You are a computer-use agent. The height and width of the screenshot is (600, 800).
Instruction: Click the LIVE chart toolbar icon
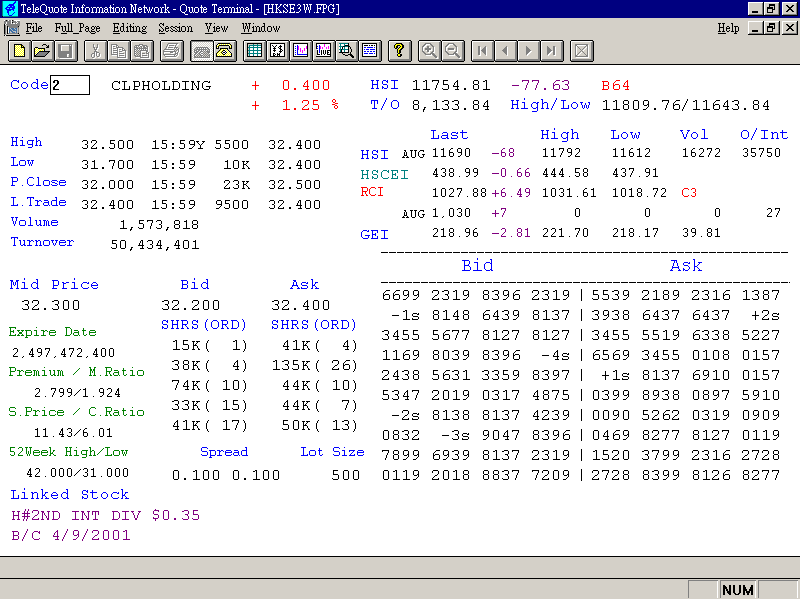tap(323, 51)
